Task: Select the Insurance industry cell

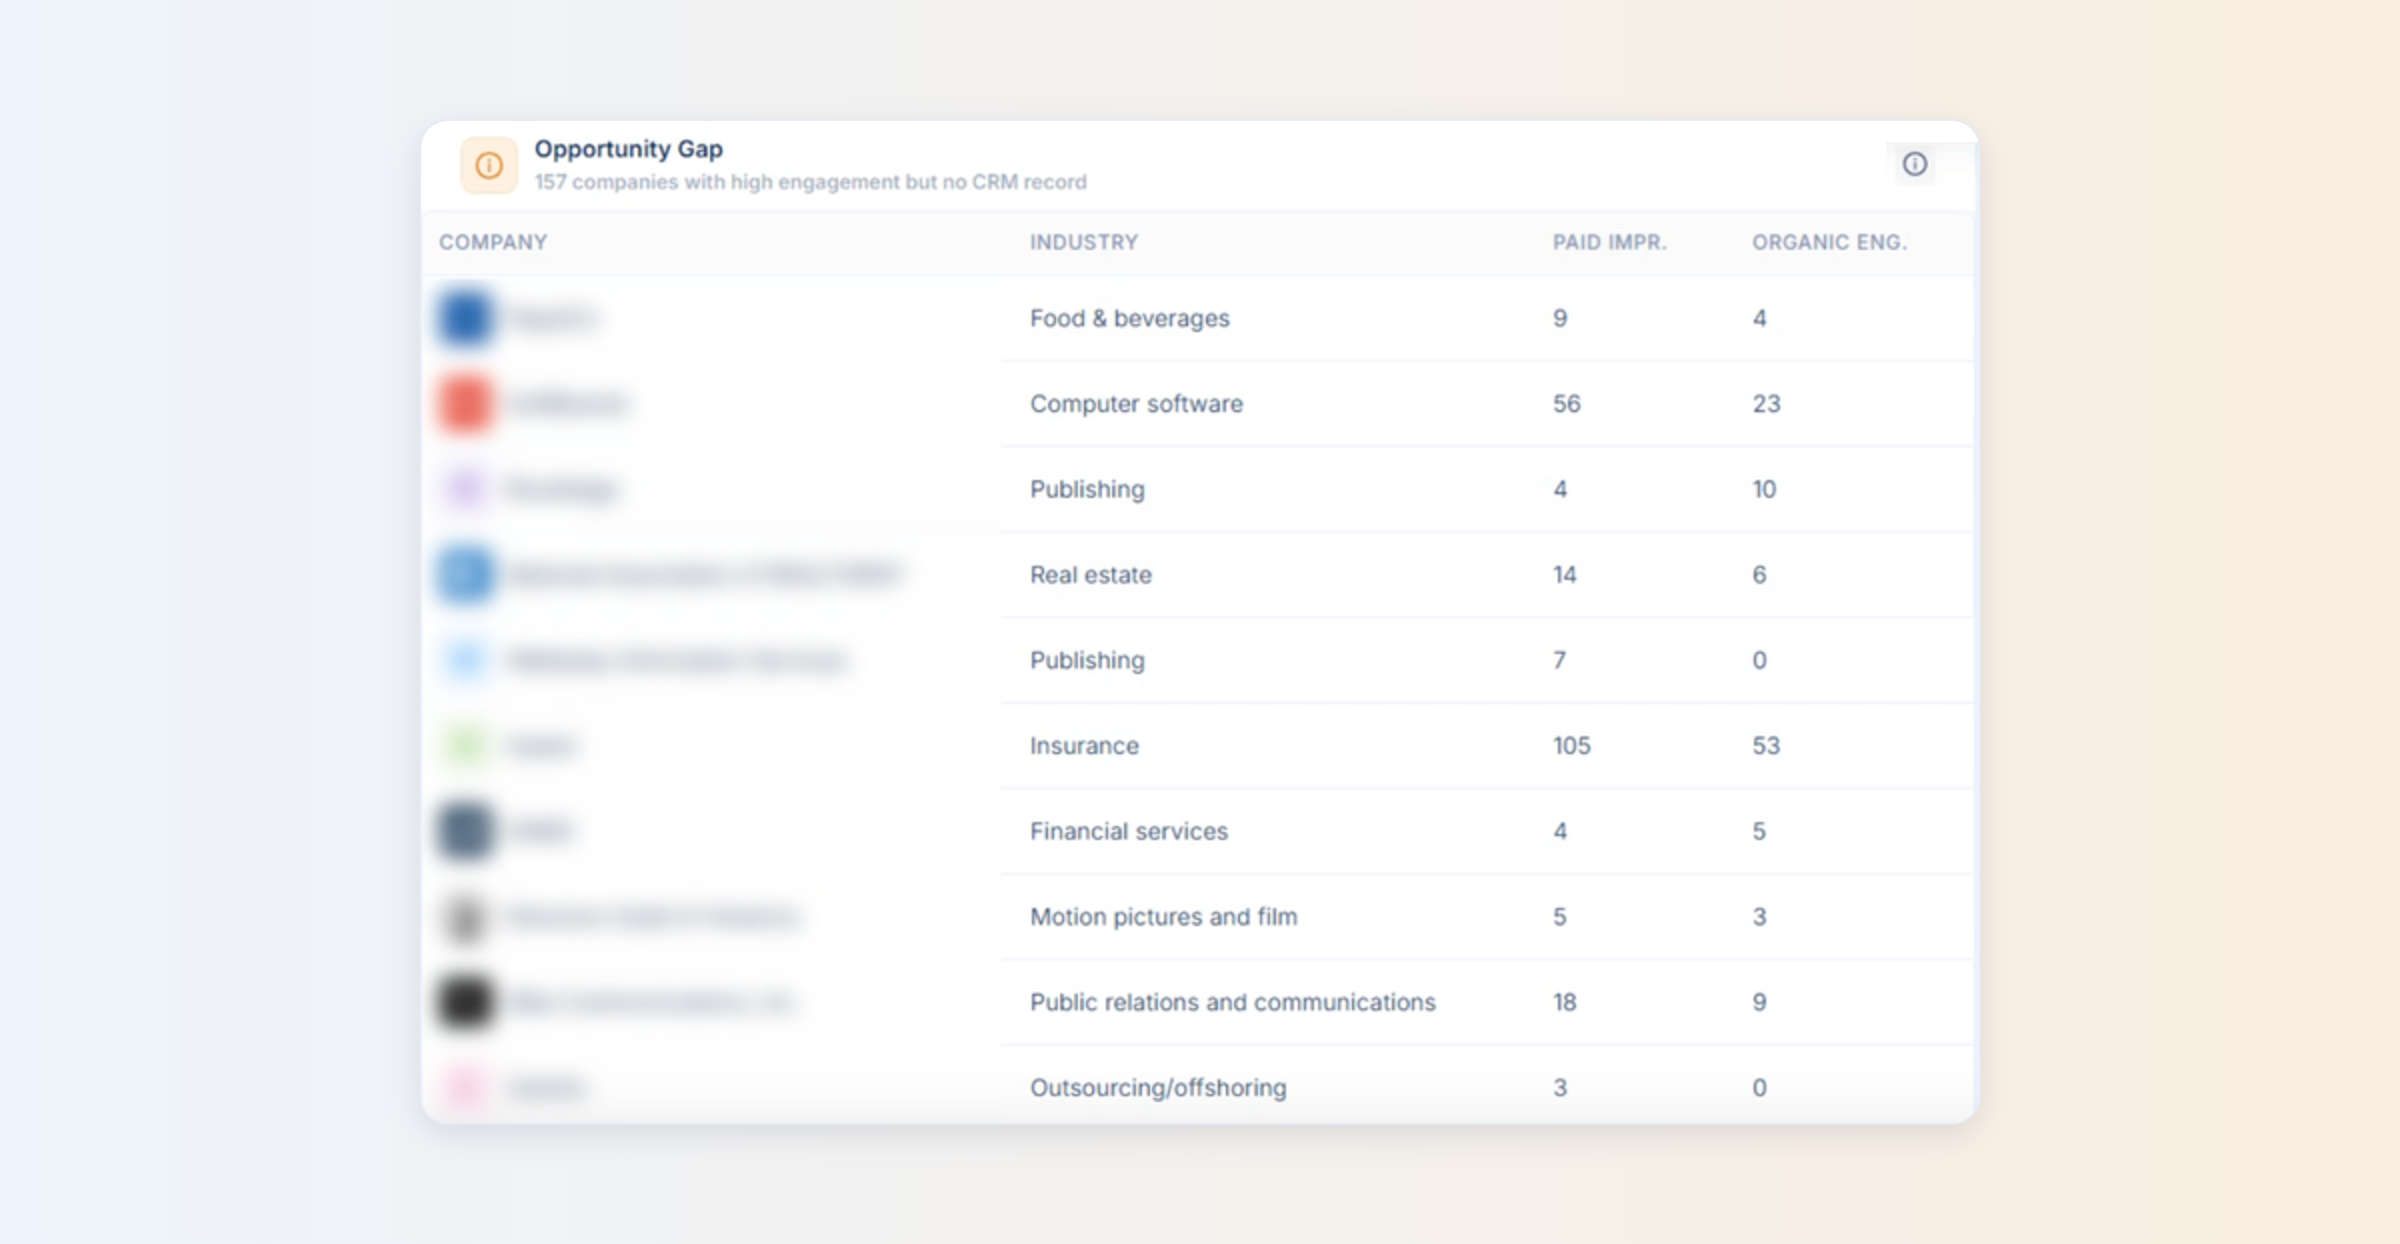Action: 1084,746
